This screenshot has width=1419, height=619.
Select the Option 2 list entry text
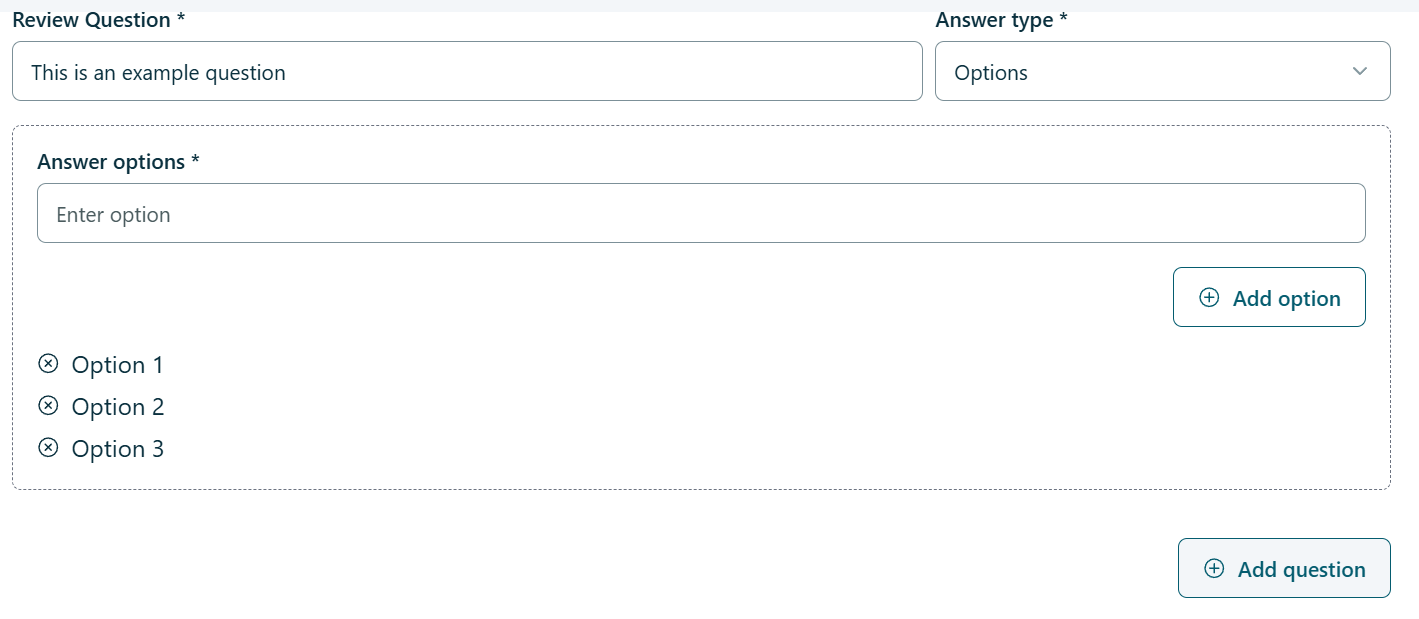click(117, 407)
